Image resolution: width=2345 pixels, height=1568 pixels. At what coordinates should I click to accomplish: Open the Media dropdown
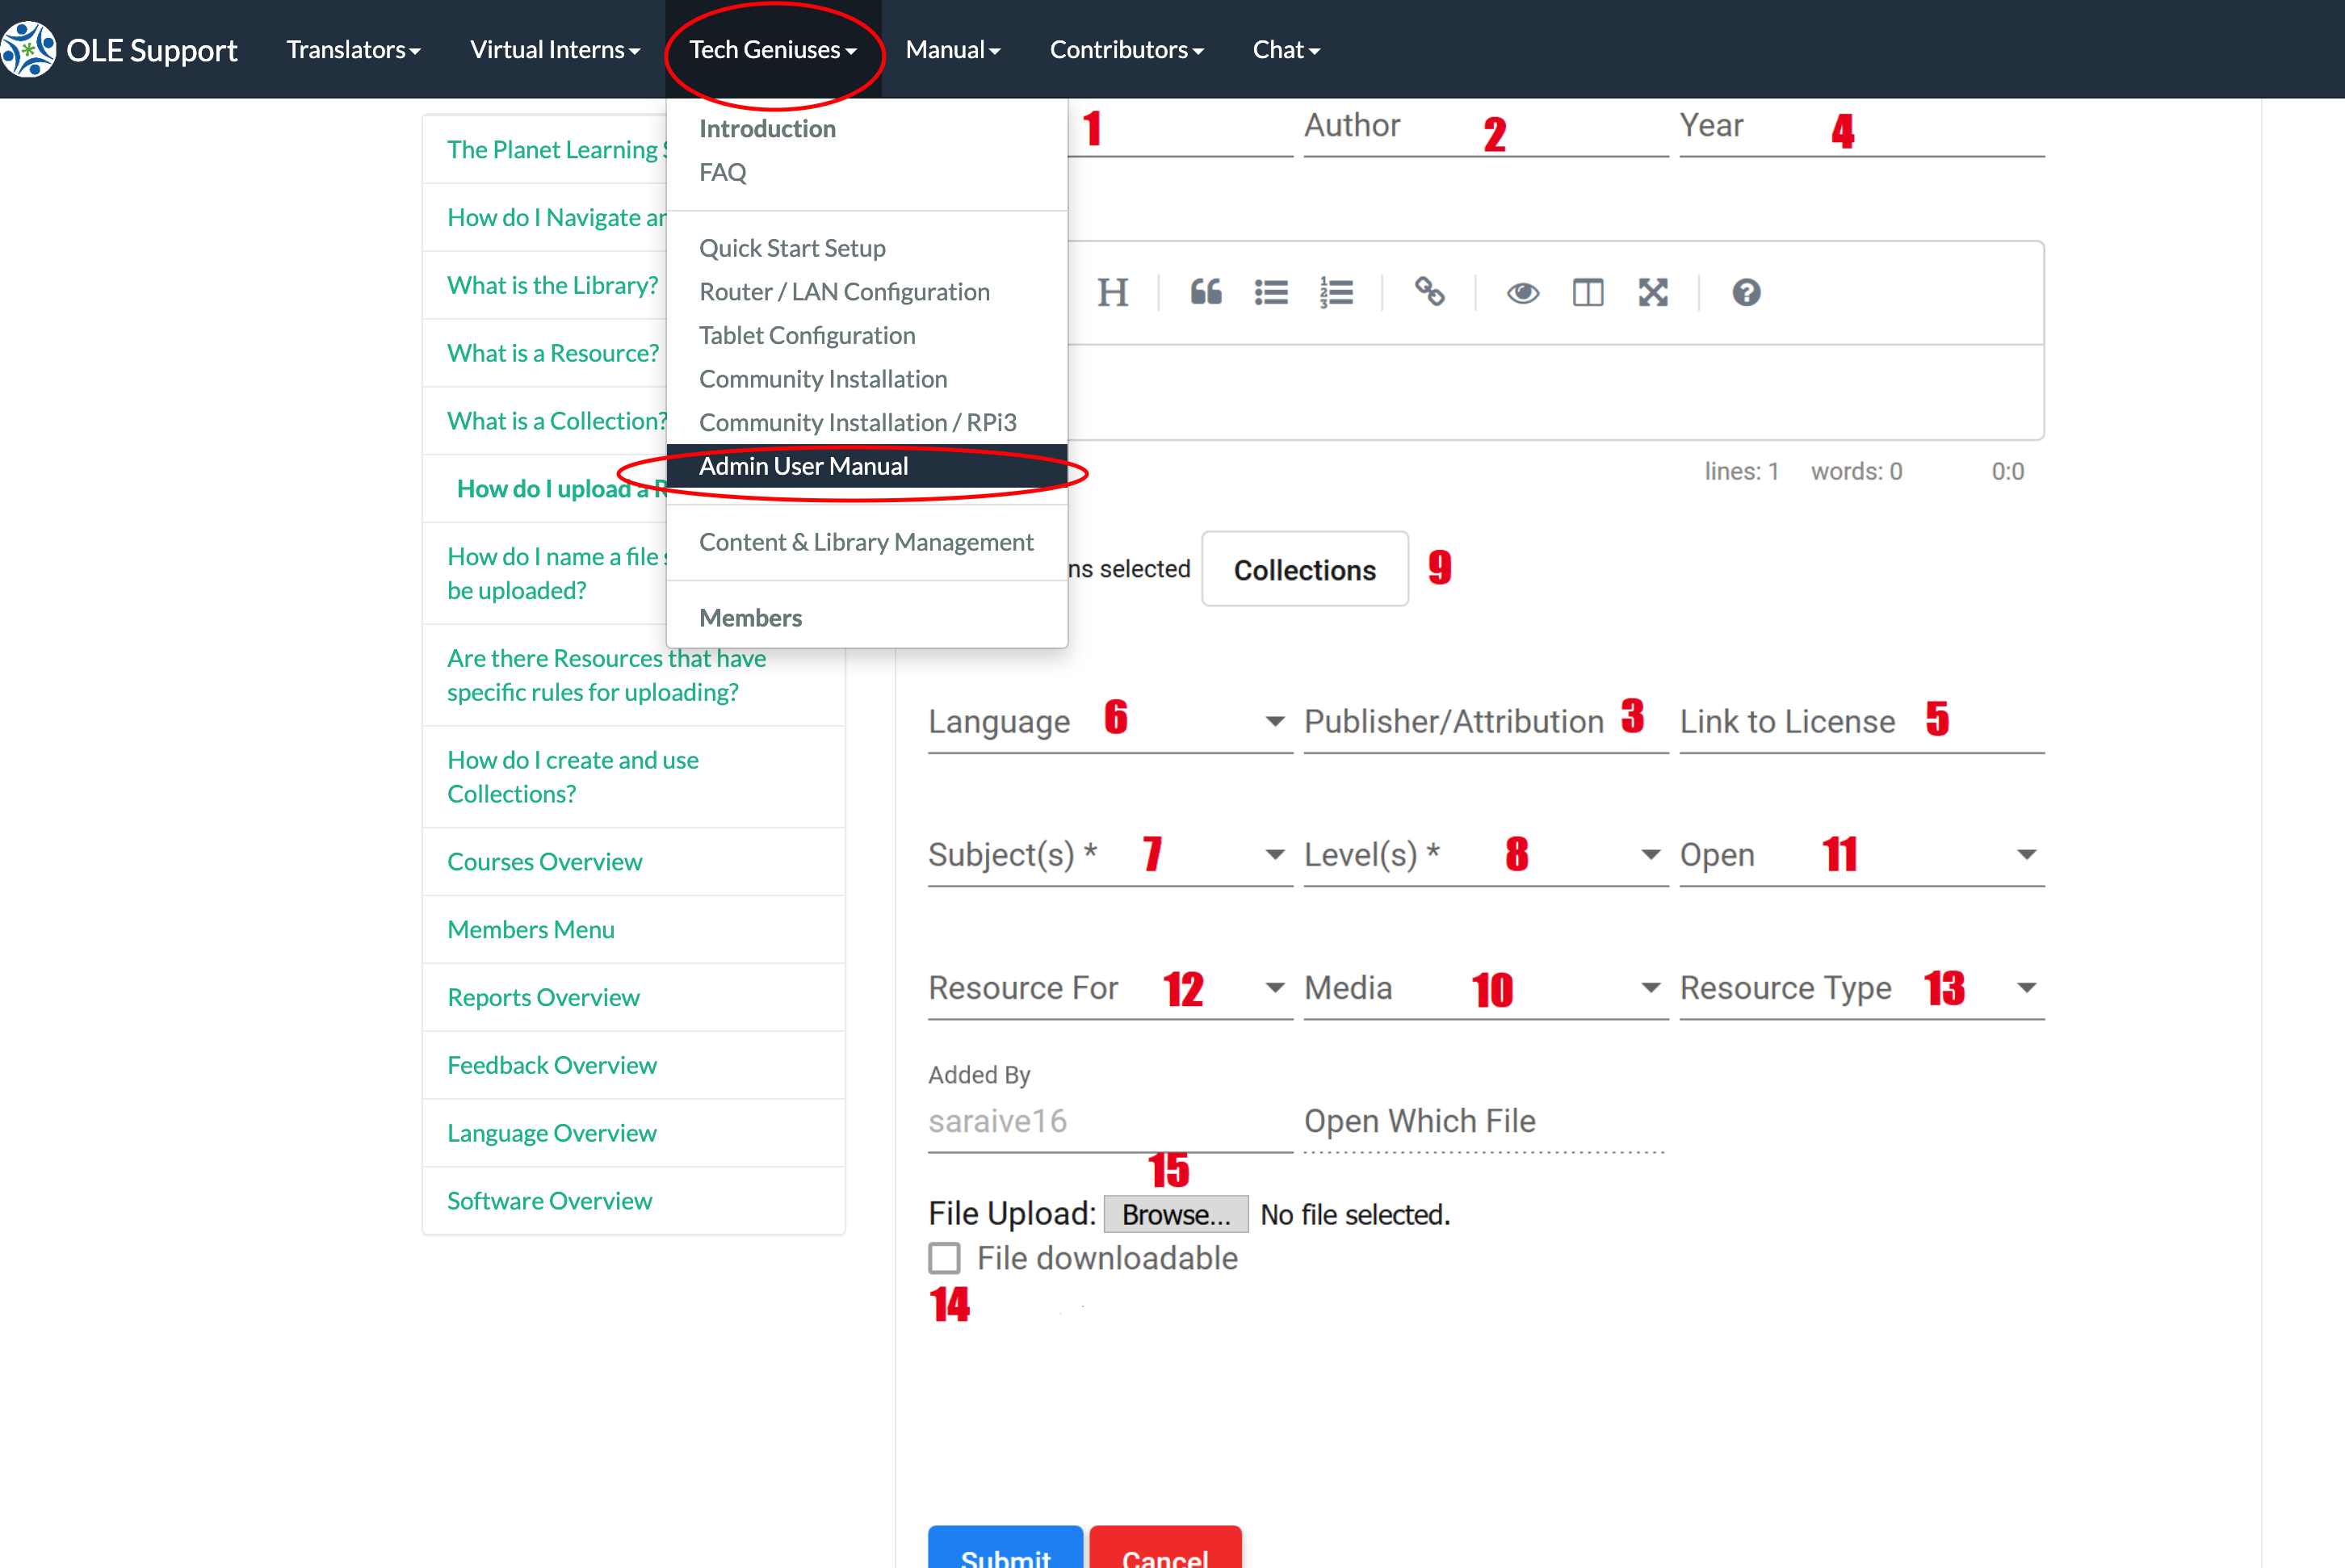click(x=1486, y=987)
